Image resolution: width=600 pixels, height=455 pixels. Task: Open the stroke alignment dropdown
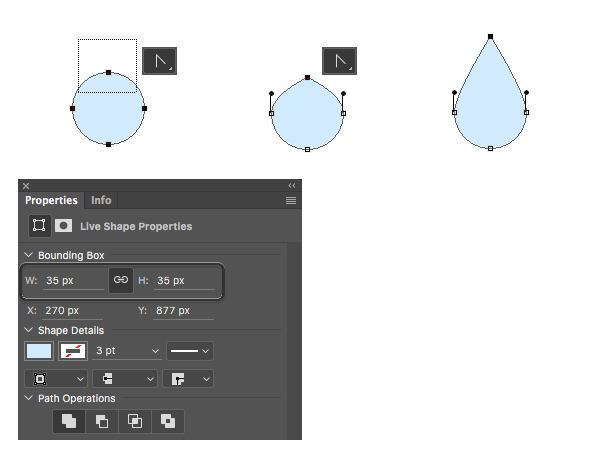(x=55, y=379)
